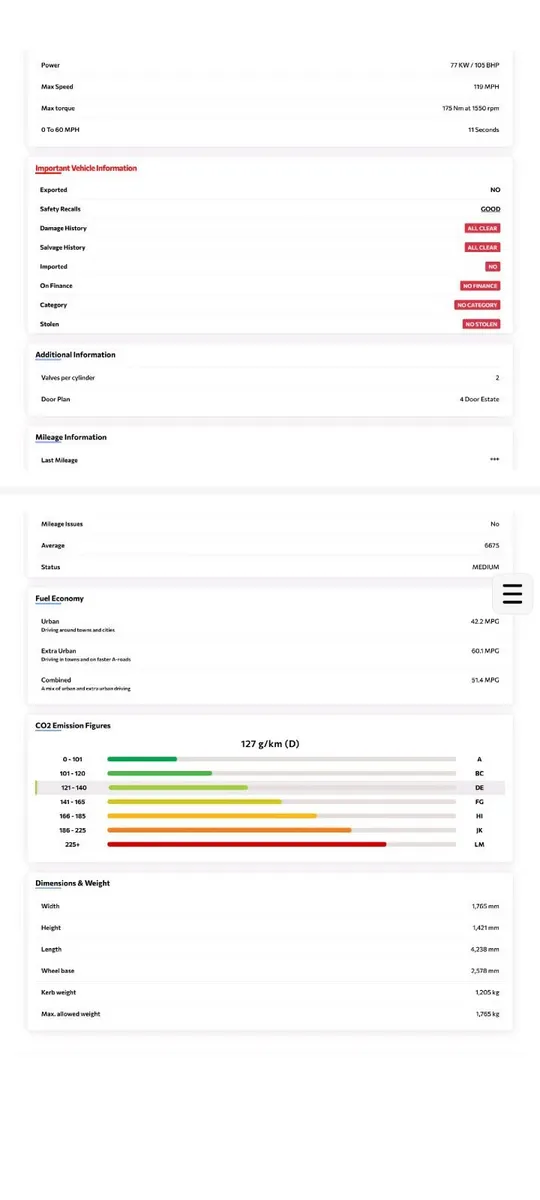Viewport: 540px width, 1200px height.
Task: Click the 1,765 mm width value
Action: pos(486,906)
